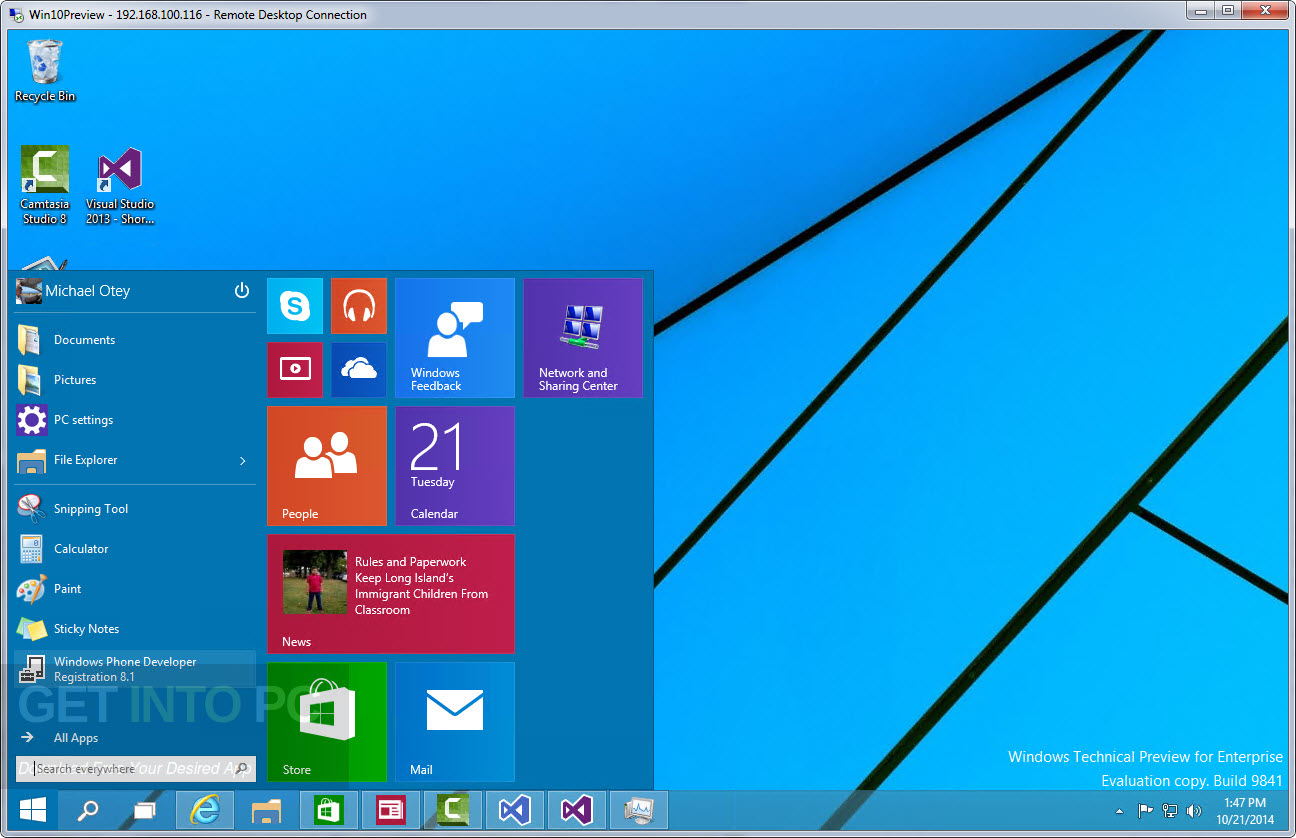Screen dimensions: 1296x838
Task: Open Visual Studio 2013 desktop shortcut
Action: pyautogui.click(x=119, y=185)
